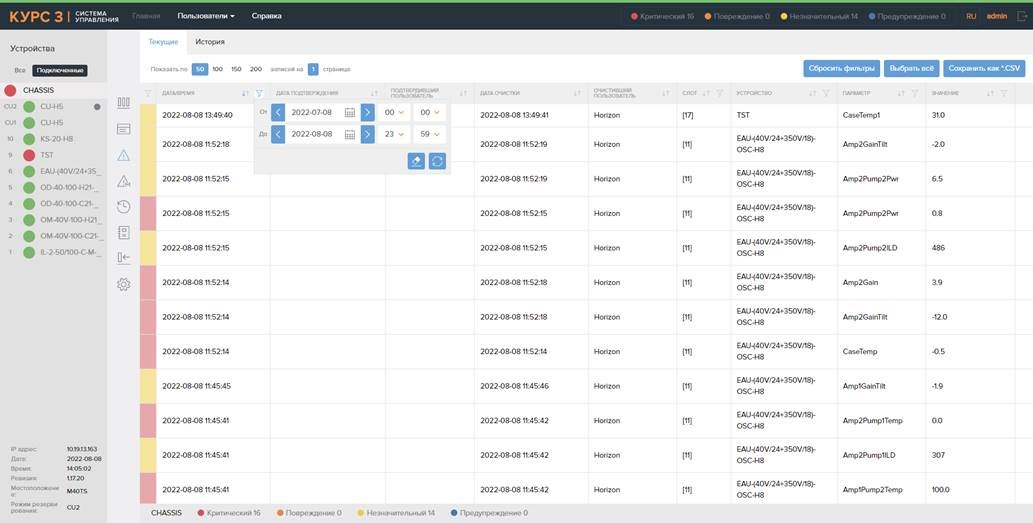Toggle device list to Подключенные

coord(59,71)
